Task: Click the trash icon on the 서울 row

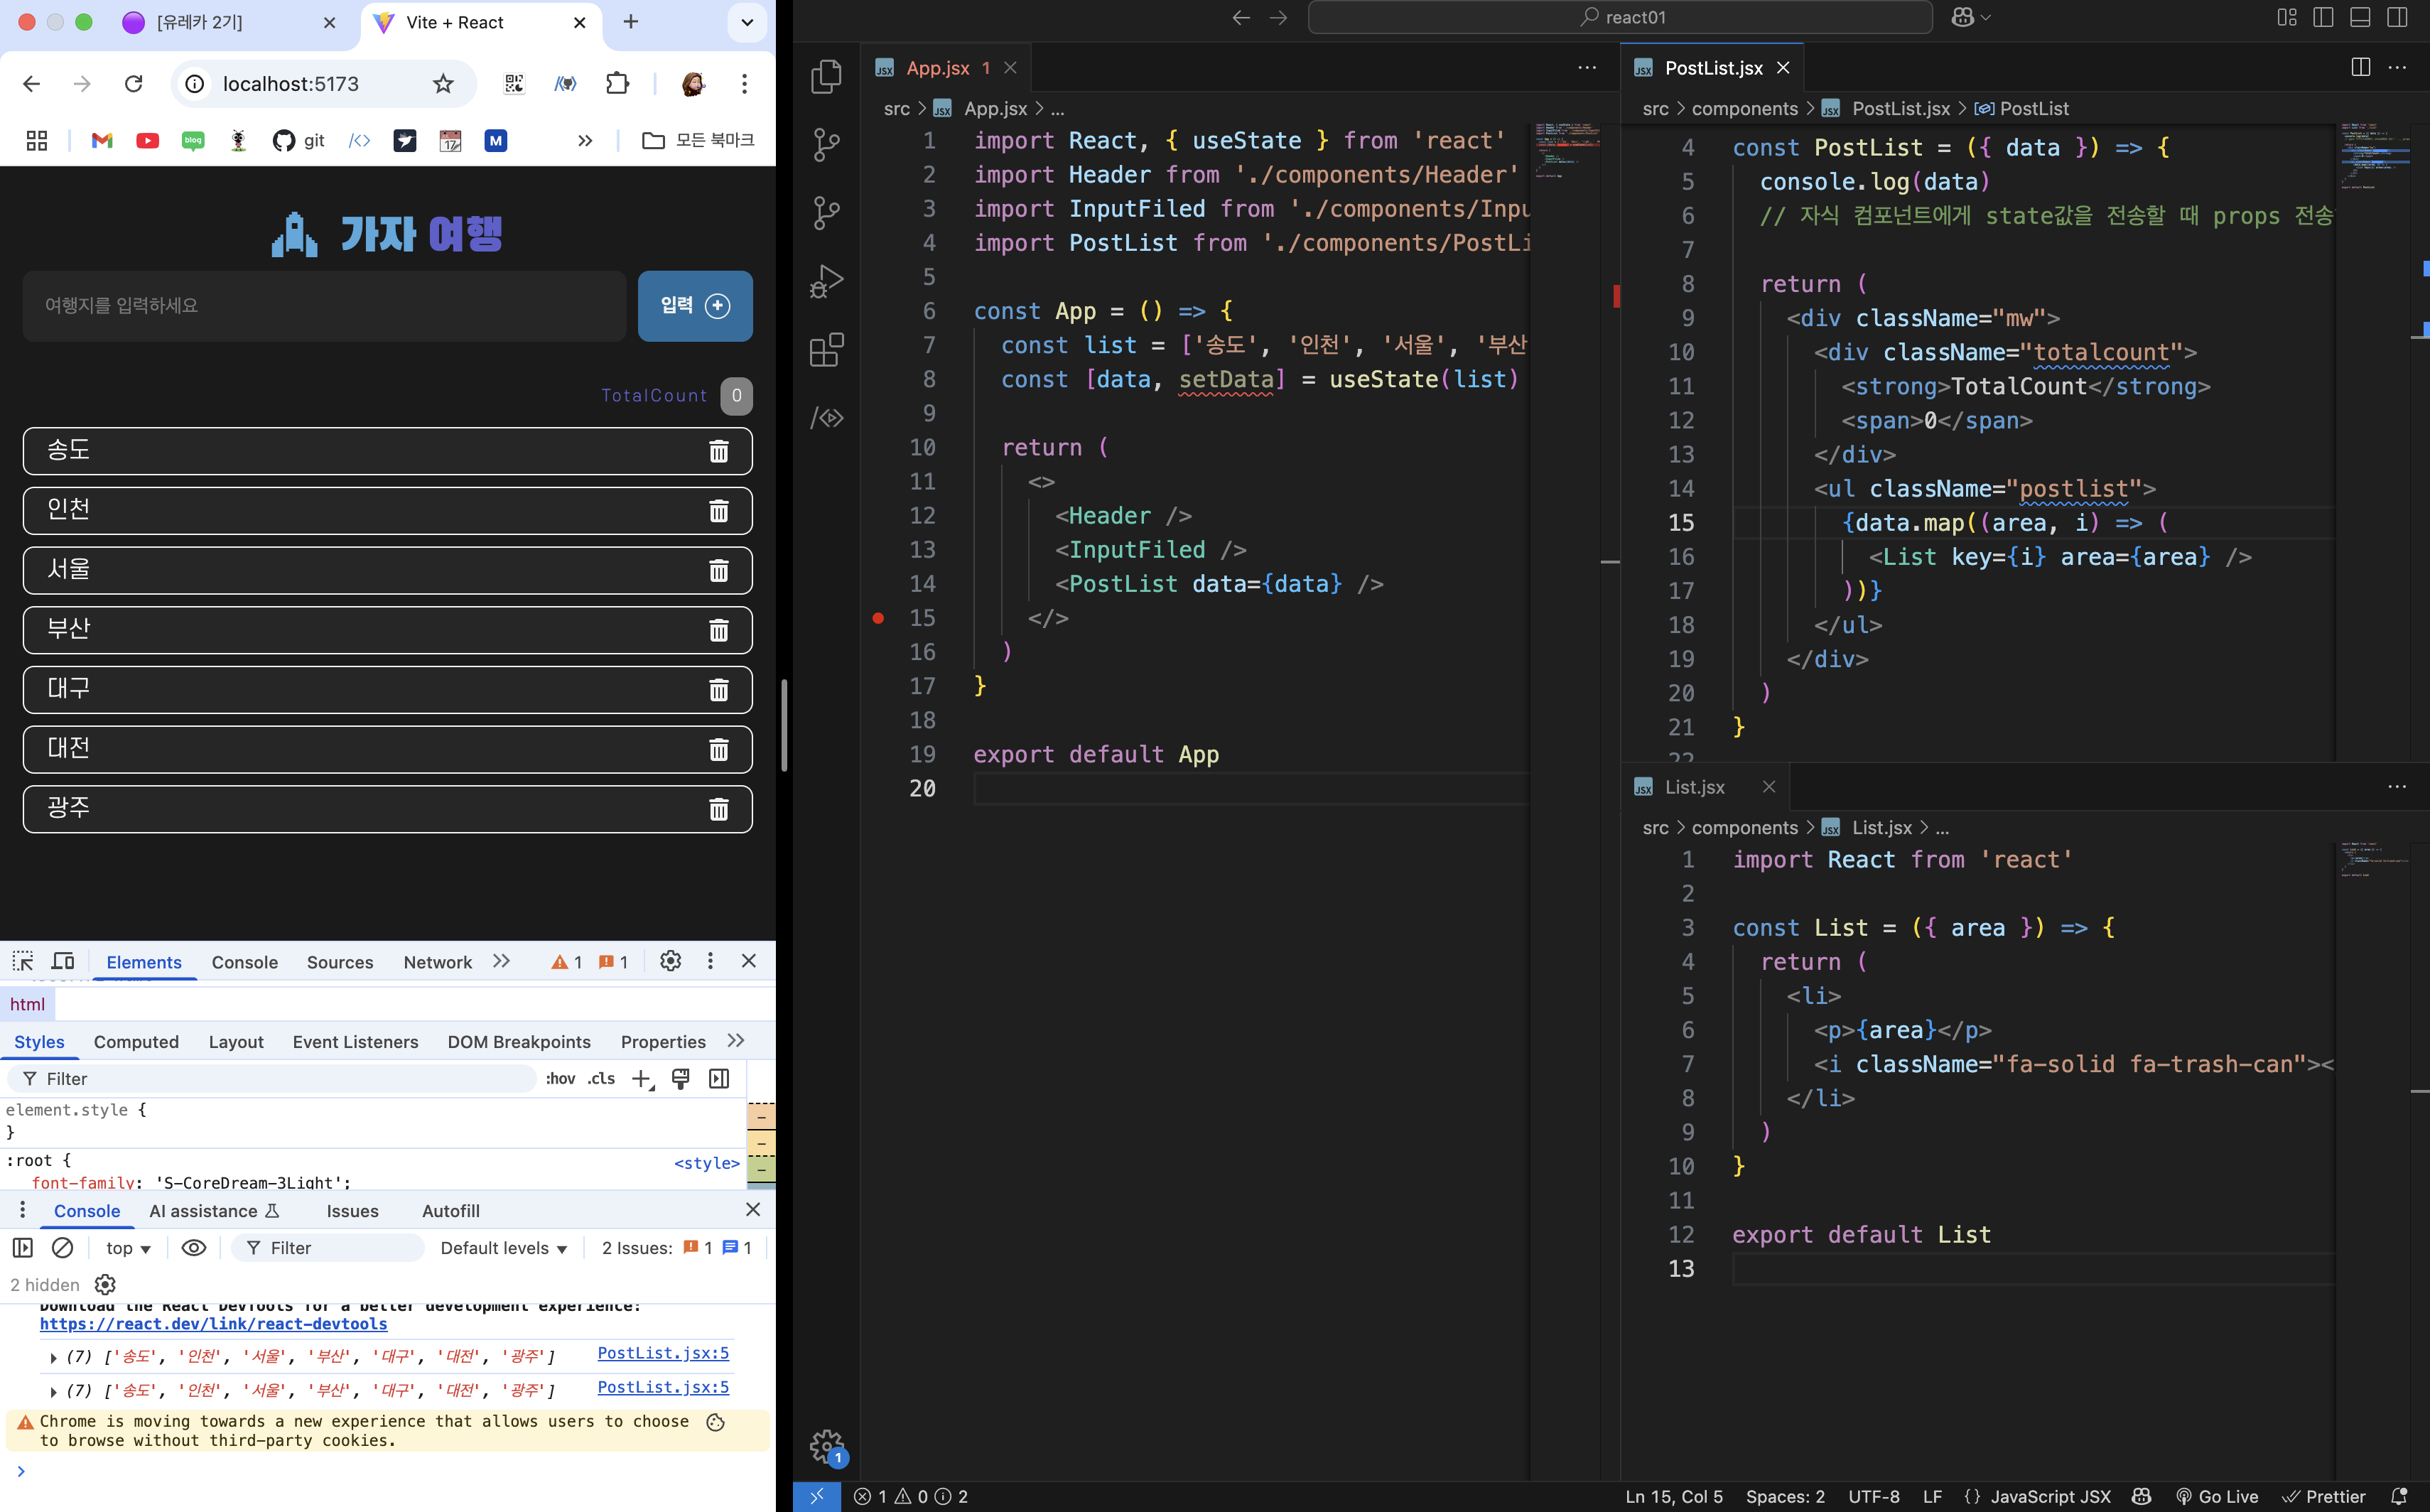Action: (x=718, y=570)
